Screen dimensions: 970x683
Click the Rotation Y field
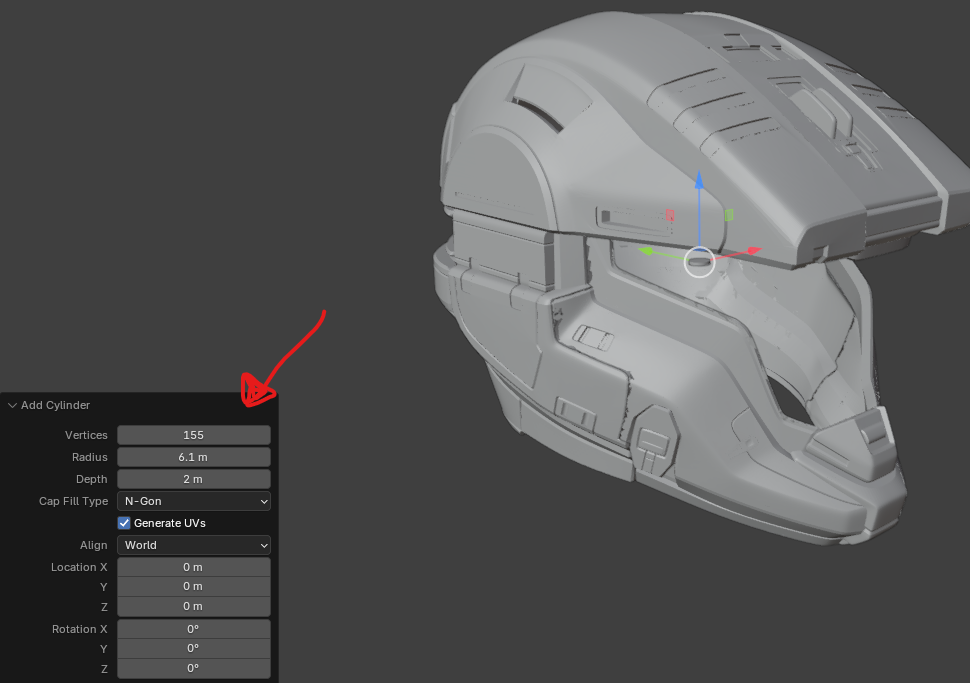tap(194, 648)
